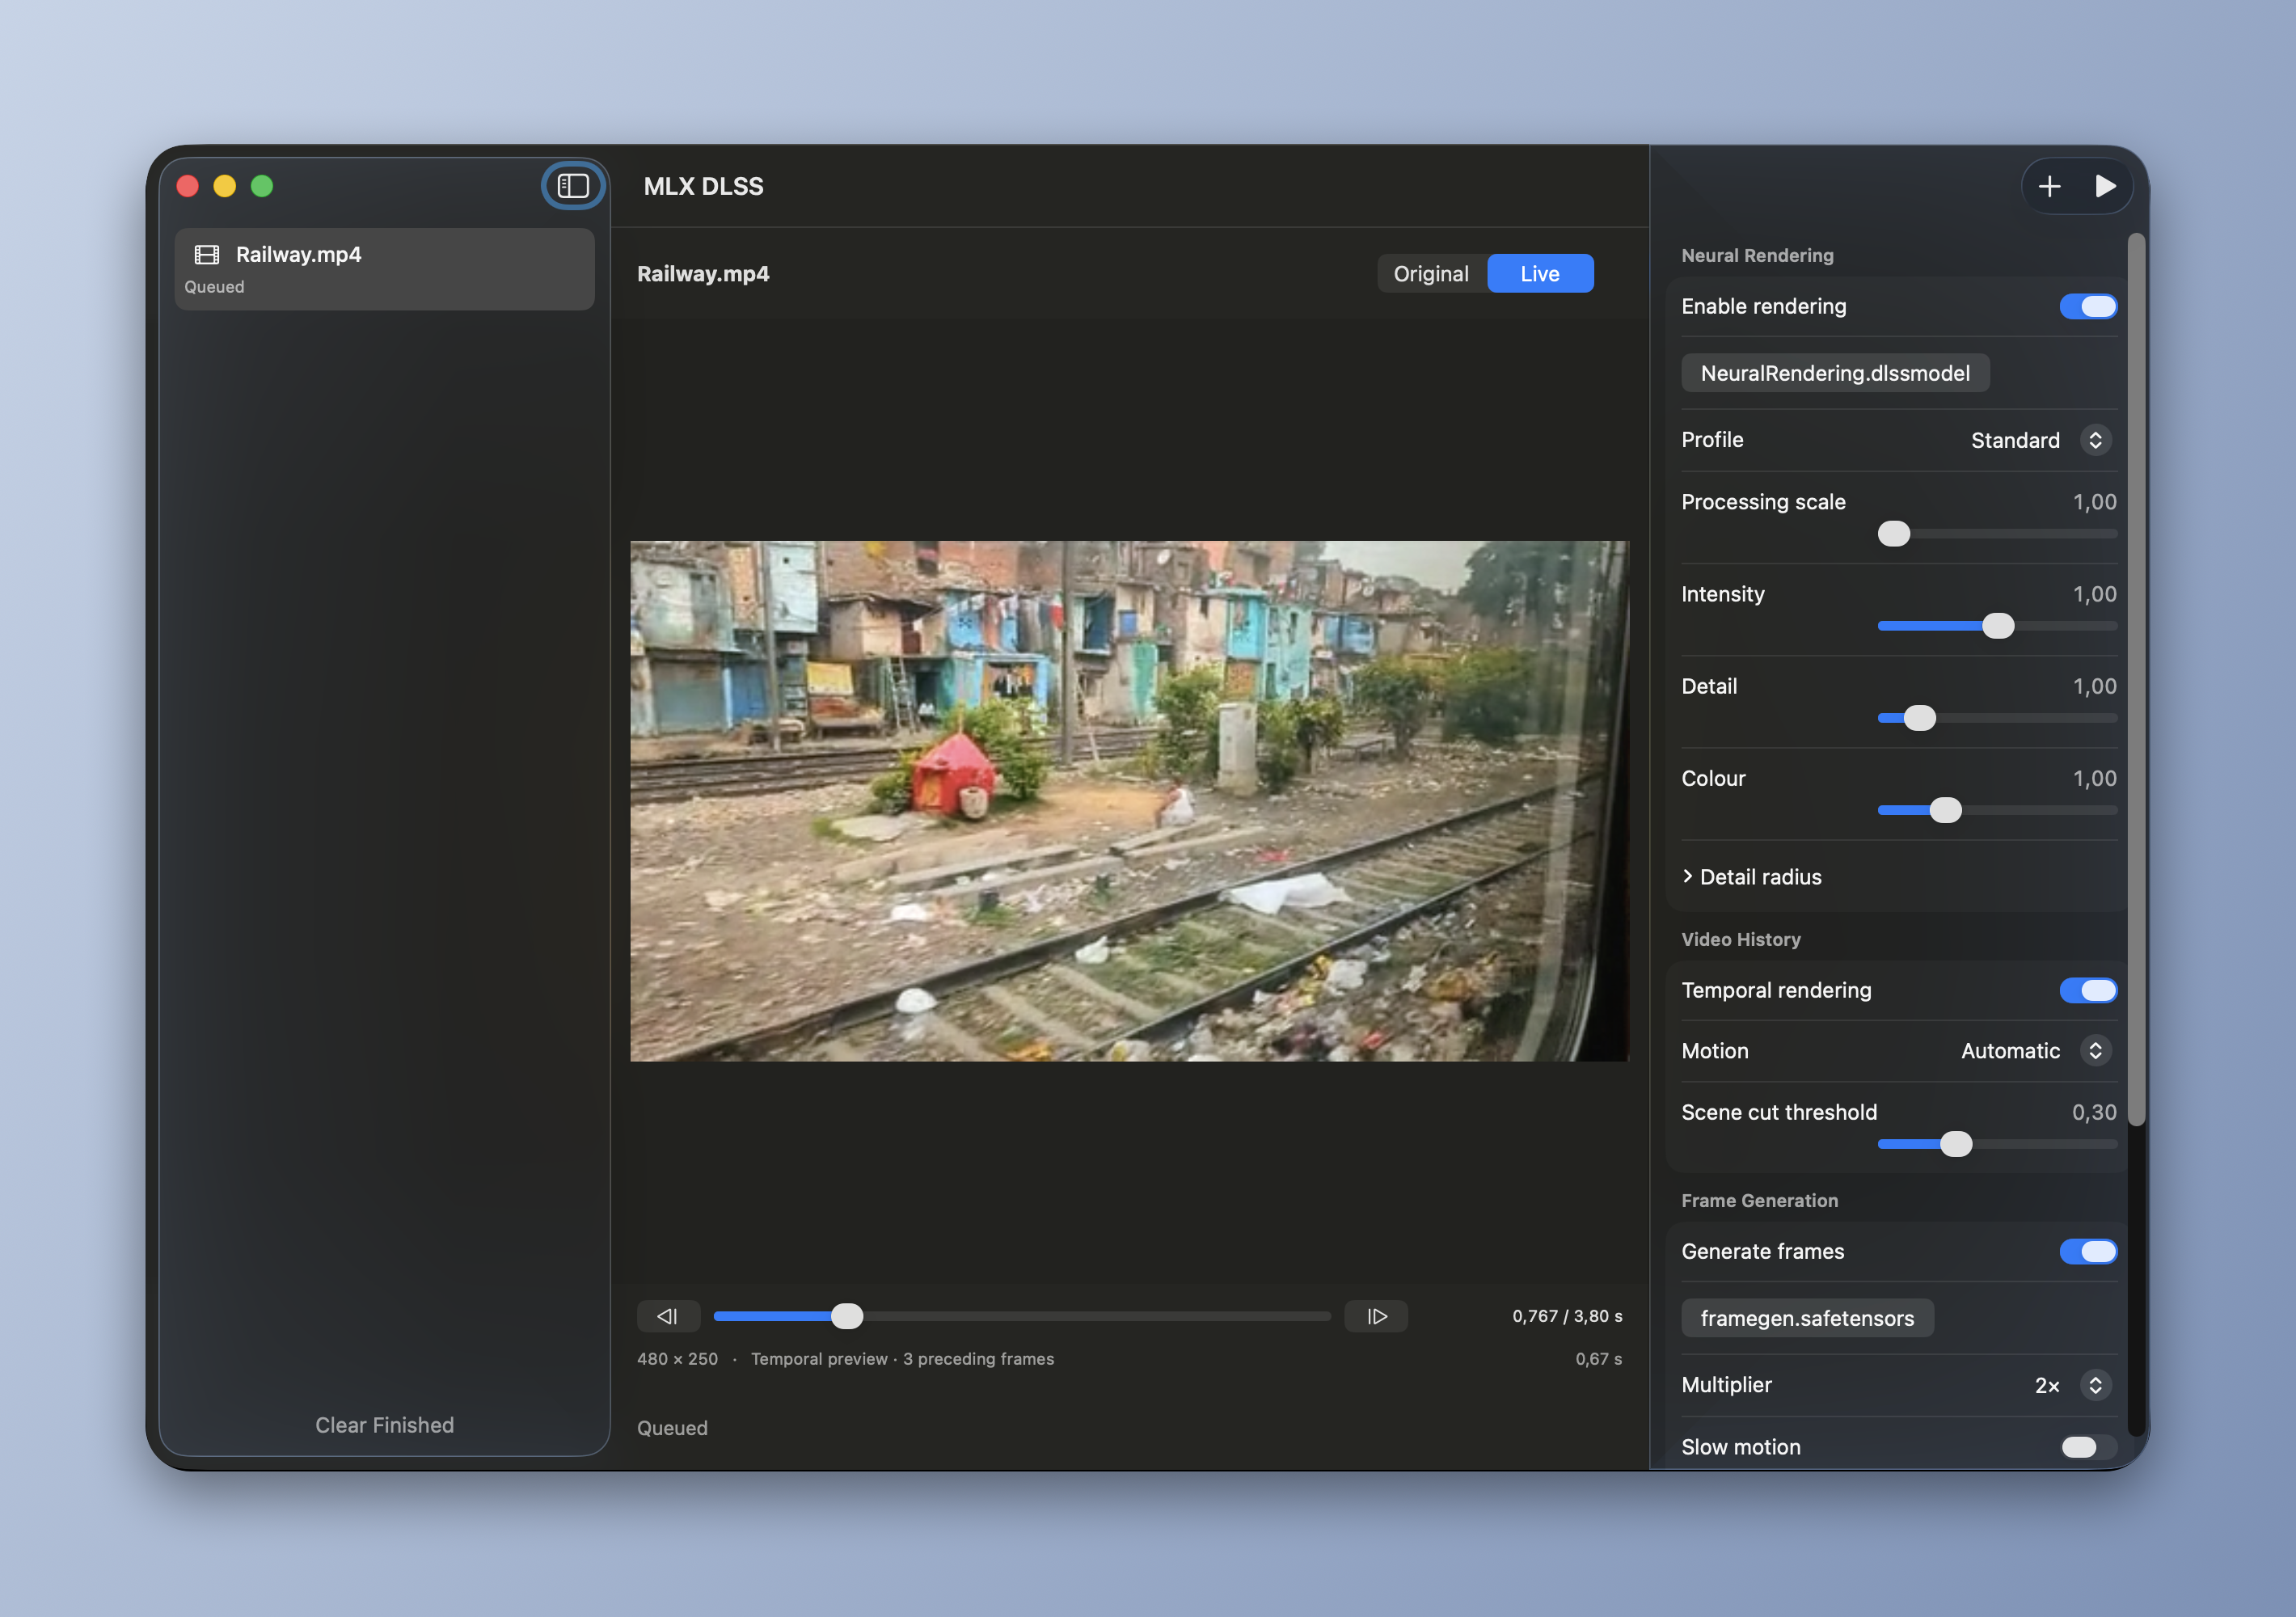Change the Multiplier 2× dropdown
The height and width of the screenshot is (1617, 2296).
[x=2073, y=1385]
